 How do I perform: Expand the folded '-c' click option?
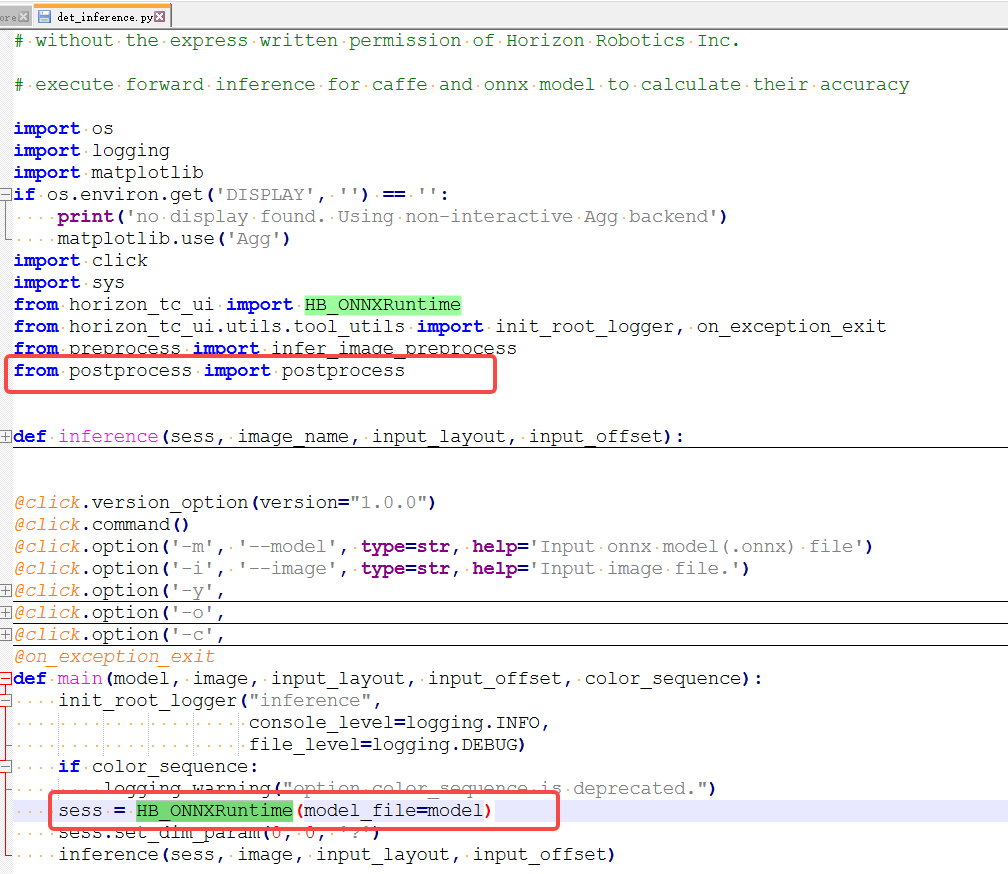coord(6,635)
